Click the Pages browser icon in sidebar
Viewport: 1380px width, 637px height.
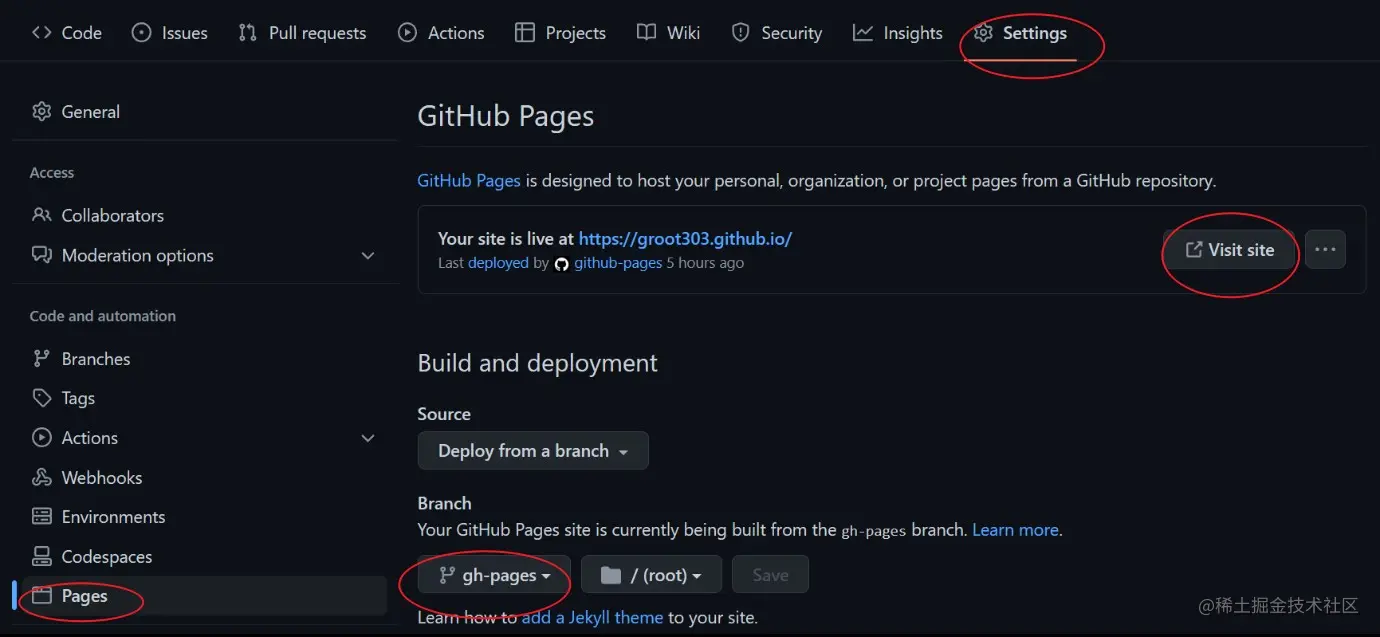click(41, 596)
